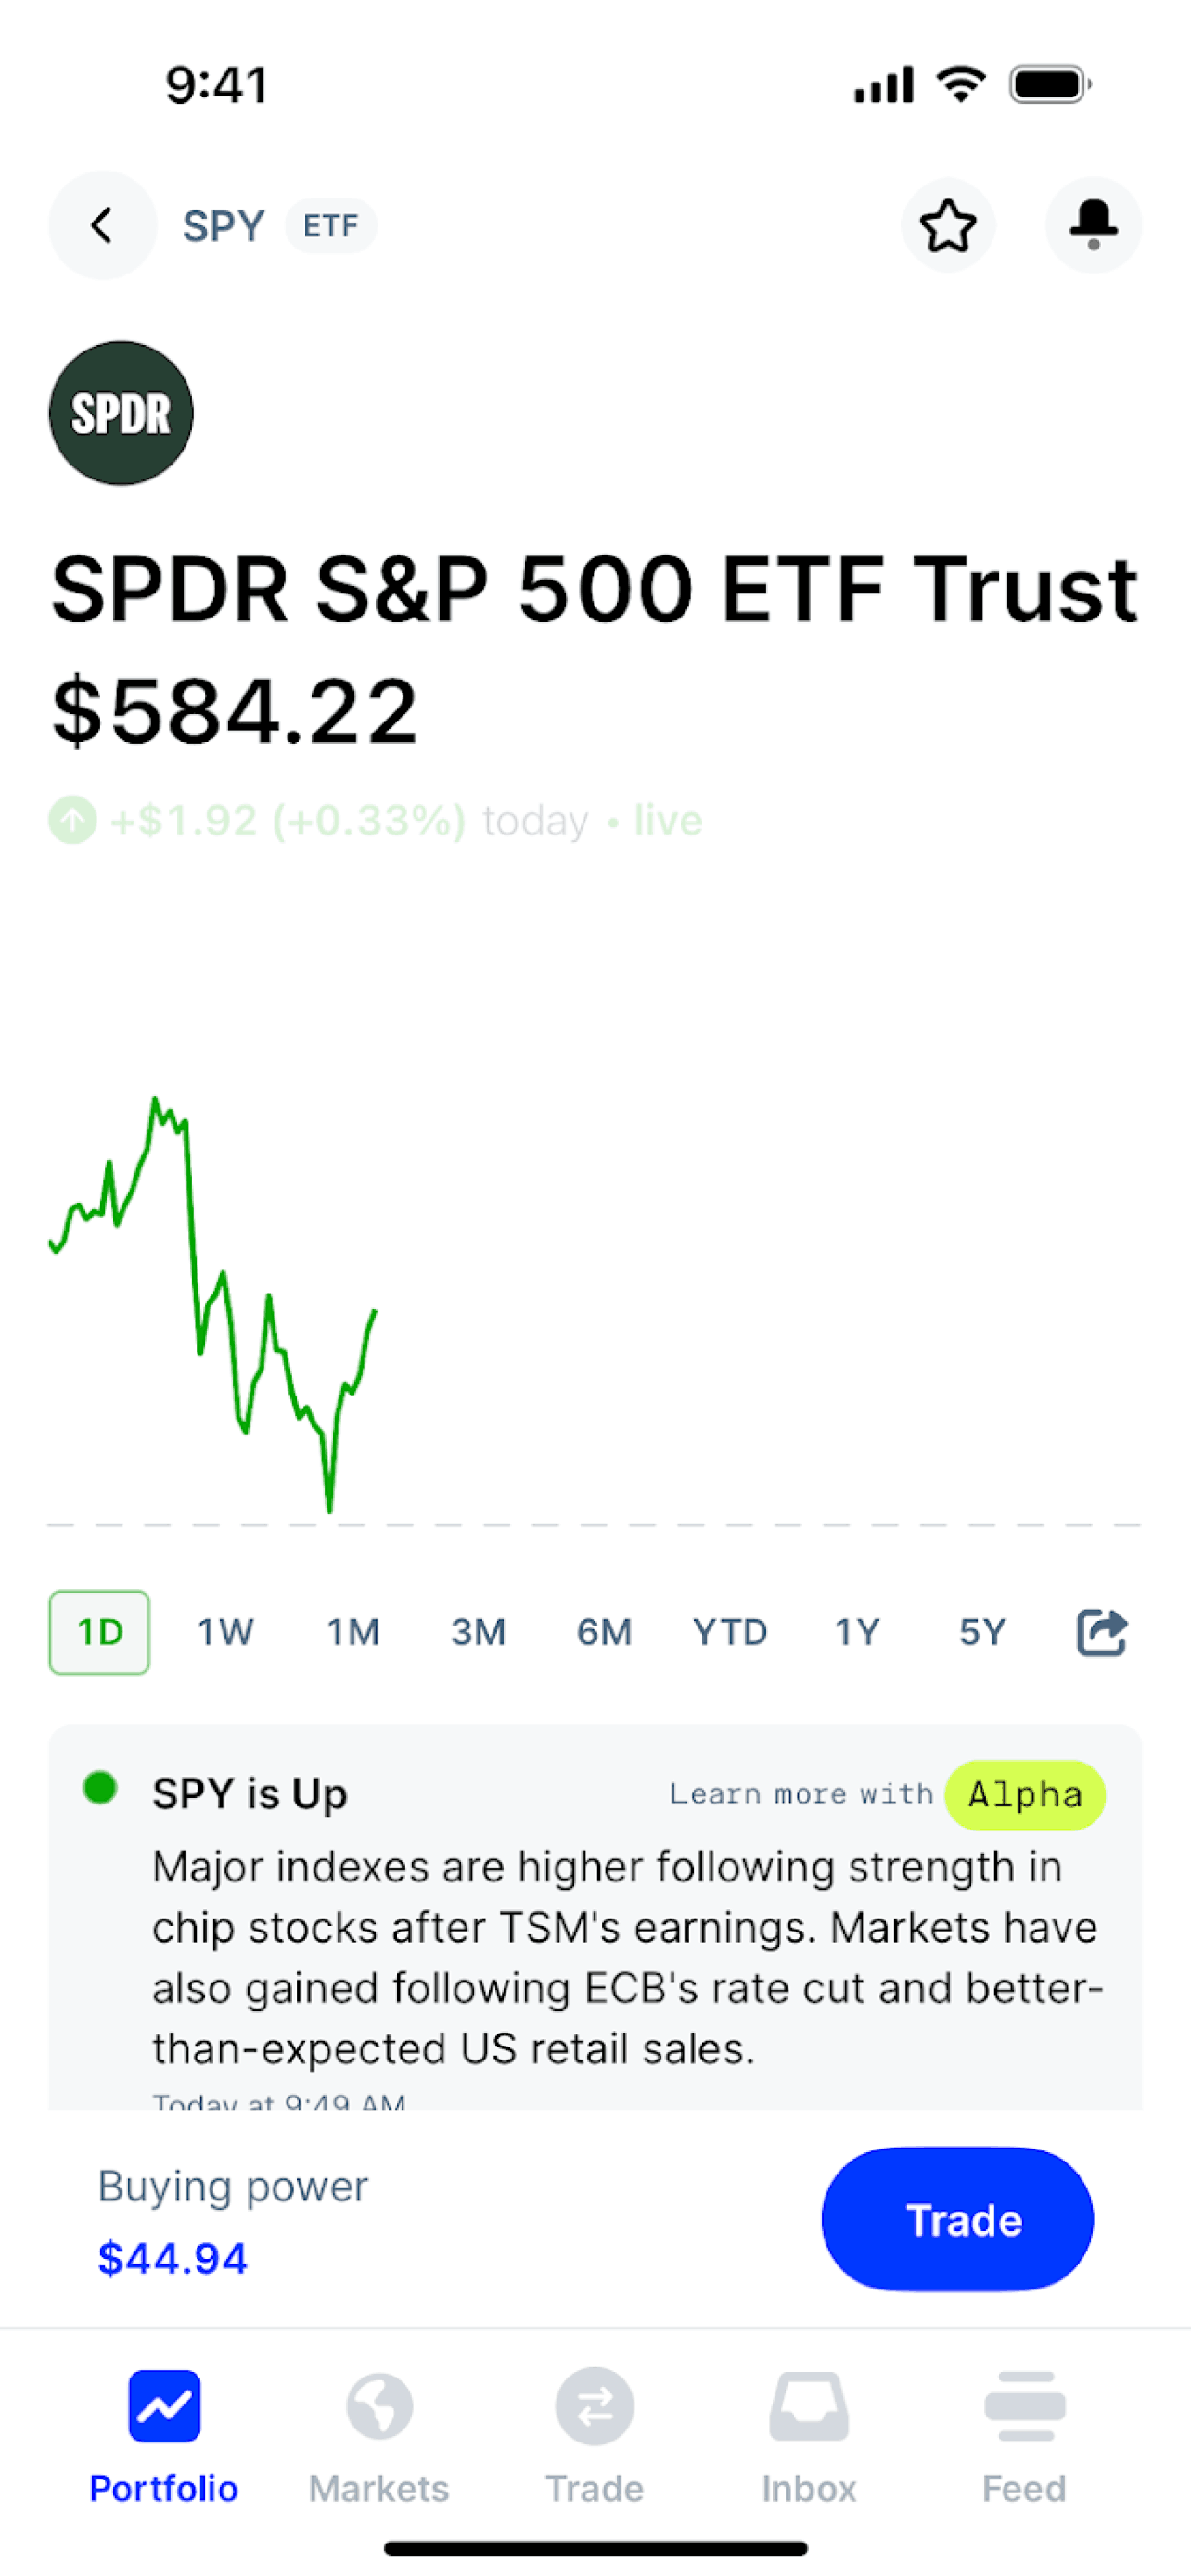The image size is (1191, 2576).
Task: Tap the SPDR logo circle
Action: coord(121,413)
